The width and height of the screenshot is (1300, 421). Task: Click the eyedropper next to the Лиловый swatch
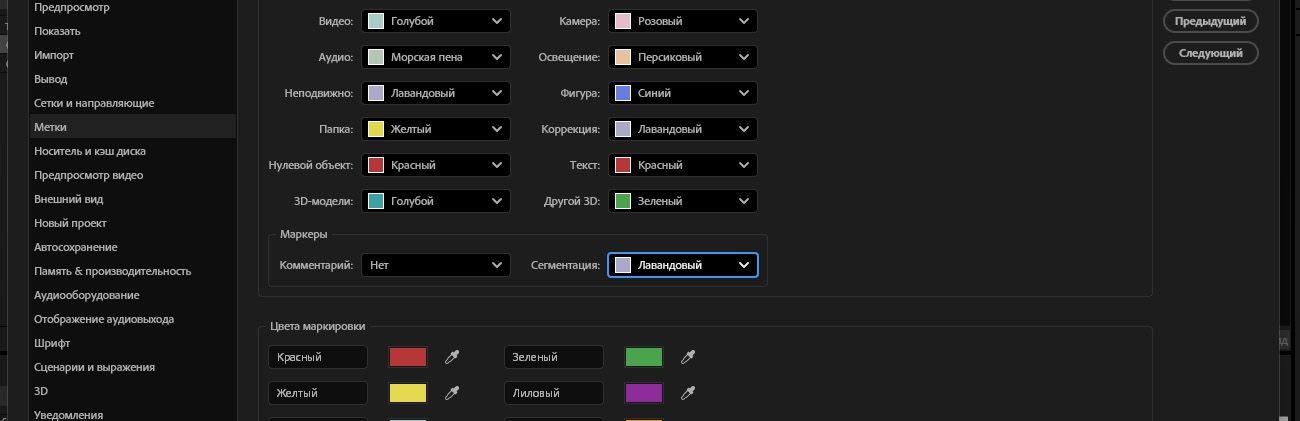pos(688,393)
